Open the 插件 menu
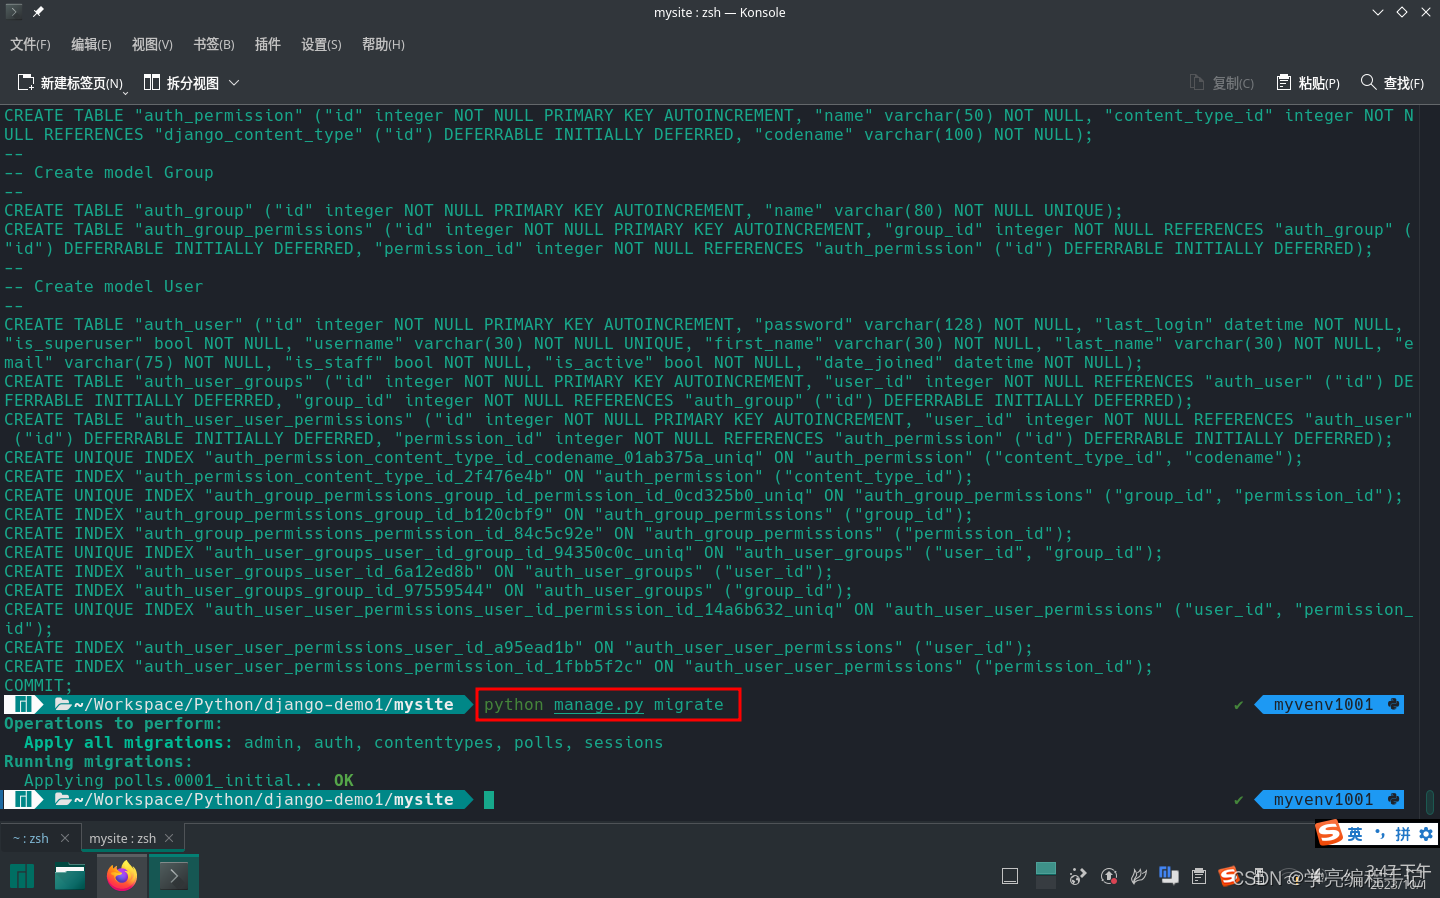The height and width of the screenshot is (898, 1440). pos(267,44)
